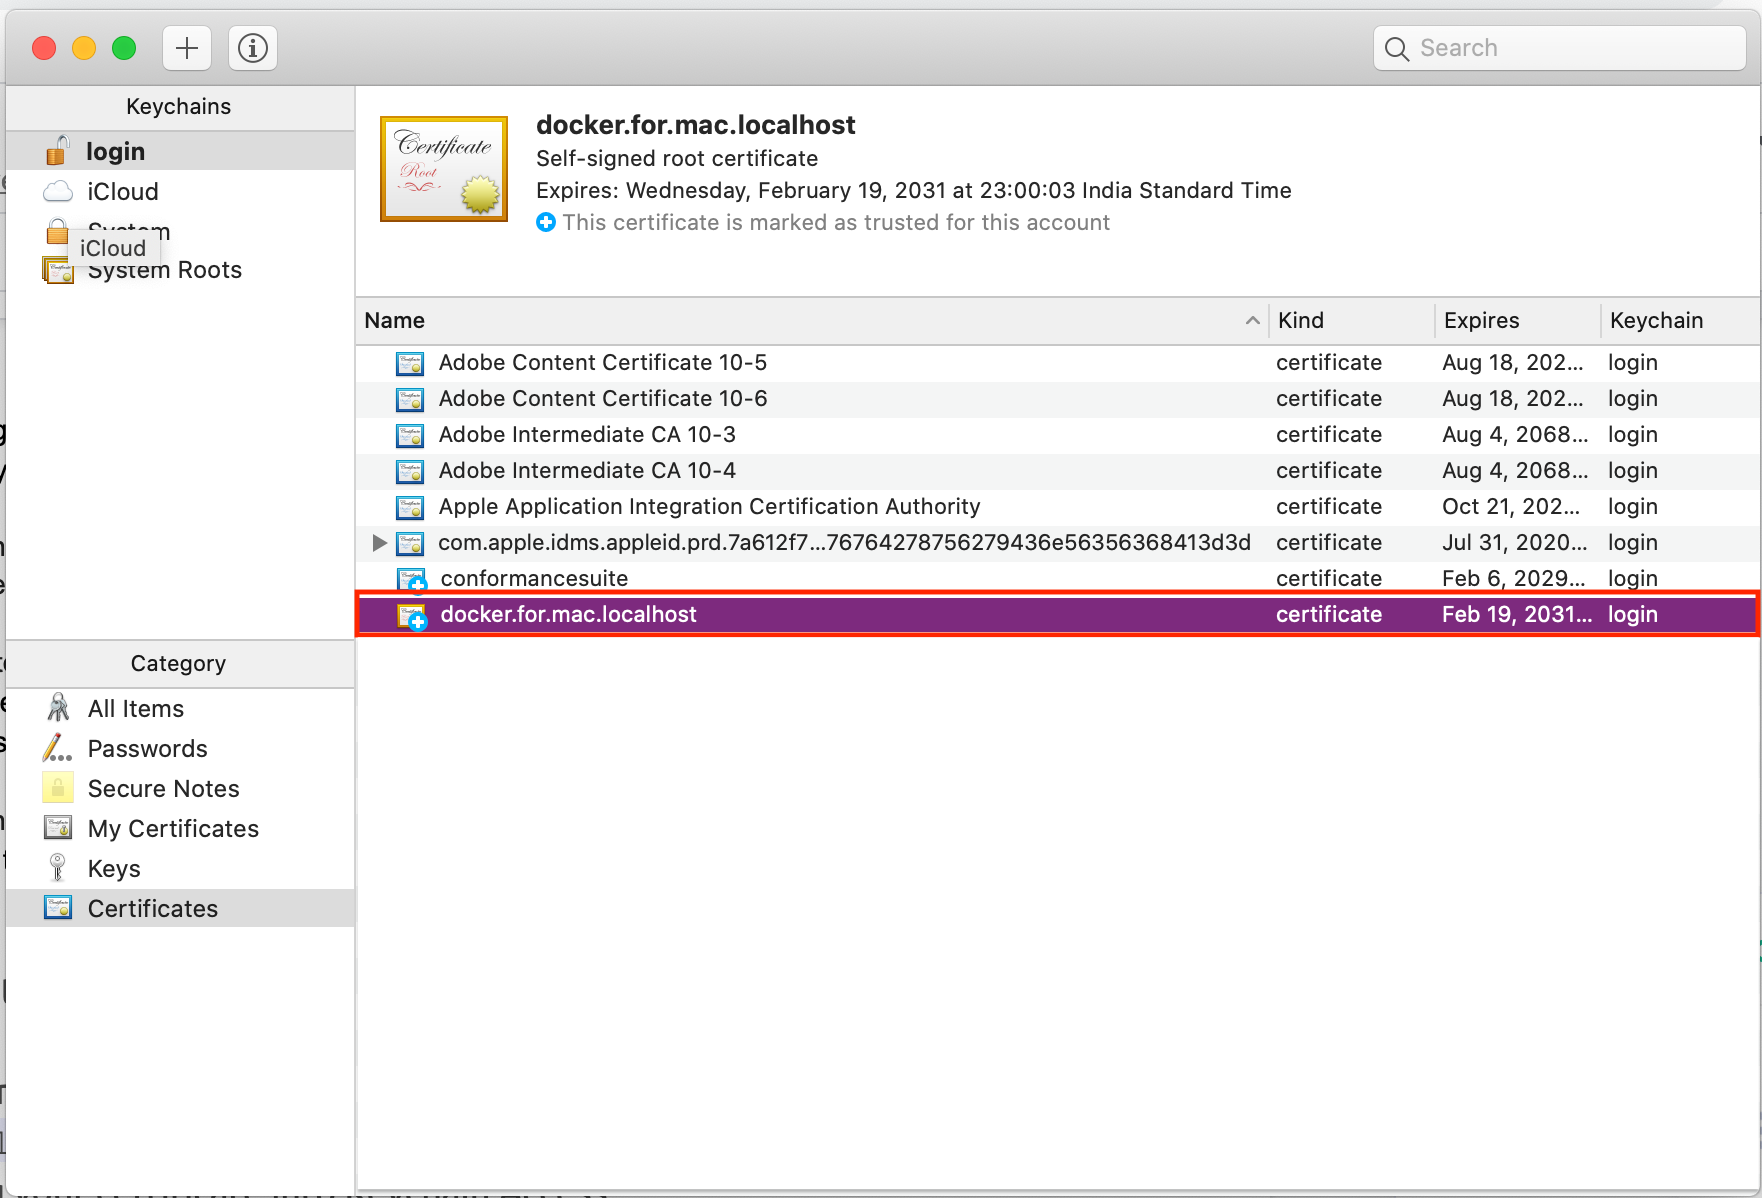Select Adobe Intermediate CA 10-3 row

(1058, 434)
